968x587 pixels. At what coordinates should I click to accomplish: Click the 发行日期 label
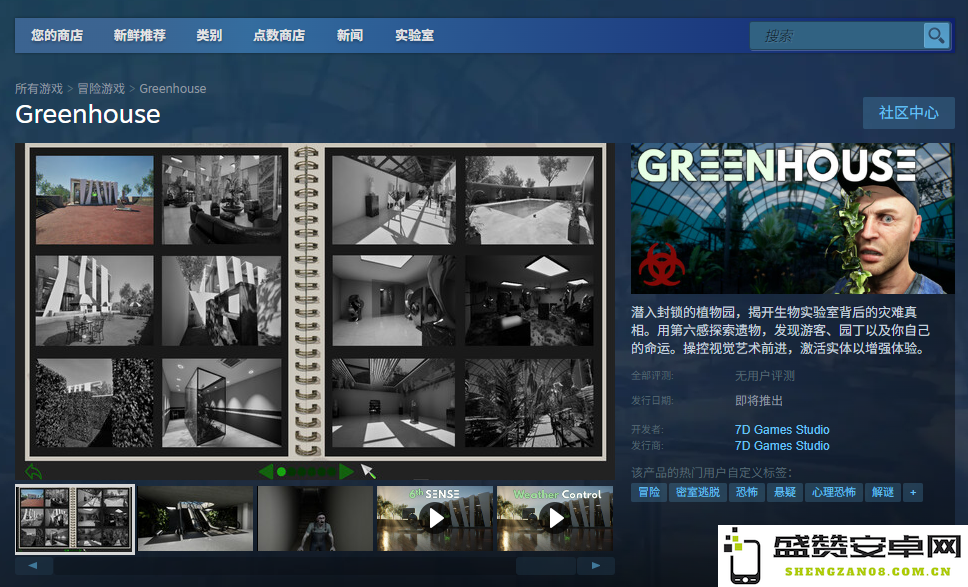pos(653,401)
